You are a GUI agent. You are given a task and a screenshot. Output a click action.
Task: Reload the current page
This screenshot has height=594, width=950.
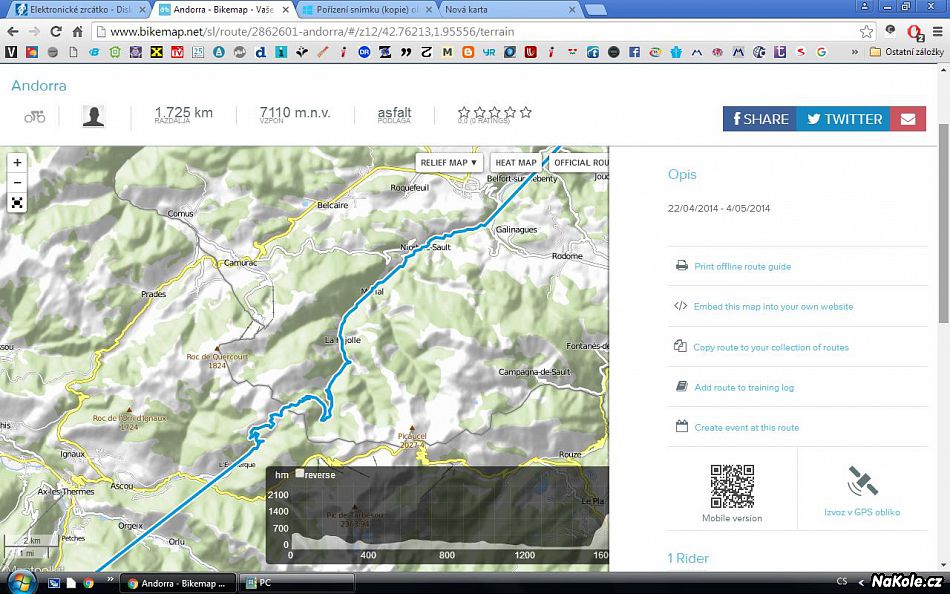56,32
